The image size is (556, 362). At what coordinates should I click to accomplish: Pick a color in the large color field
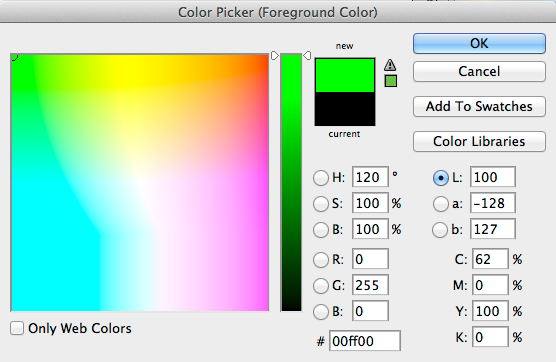click(140, 183)
